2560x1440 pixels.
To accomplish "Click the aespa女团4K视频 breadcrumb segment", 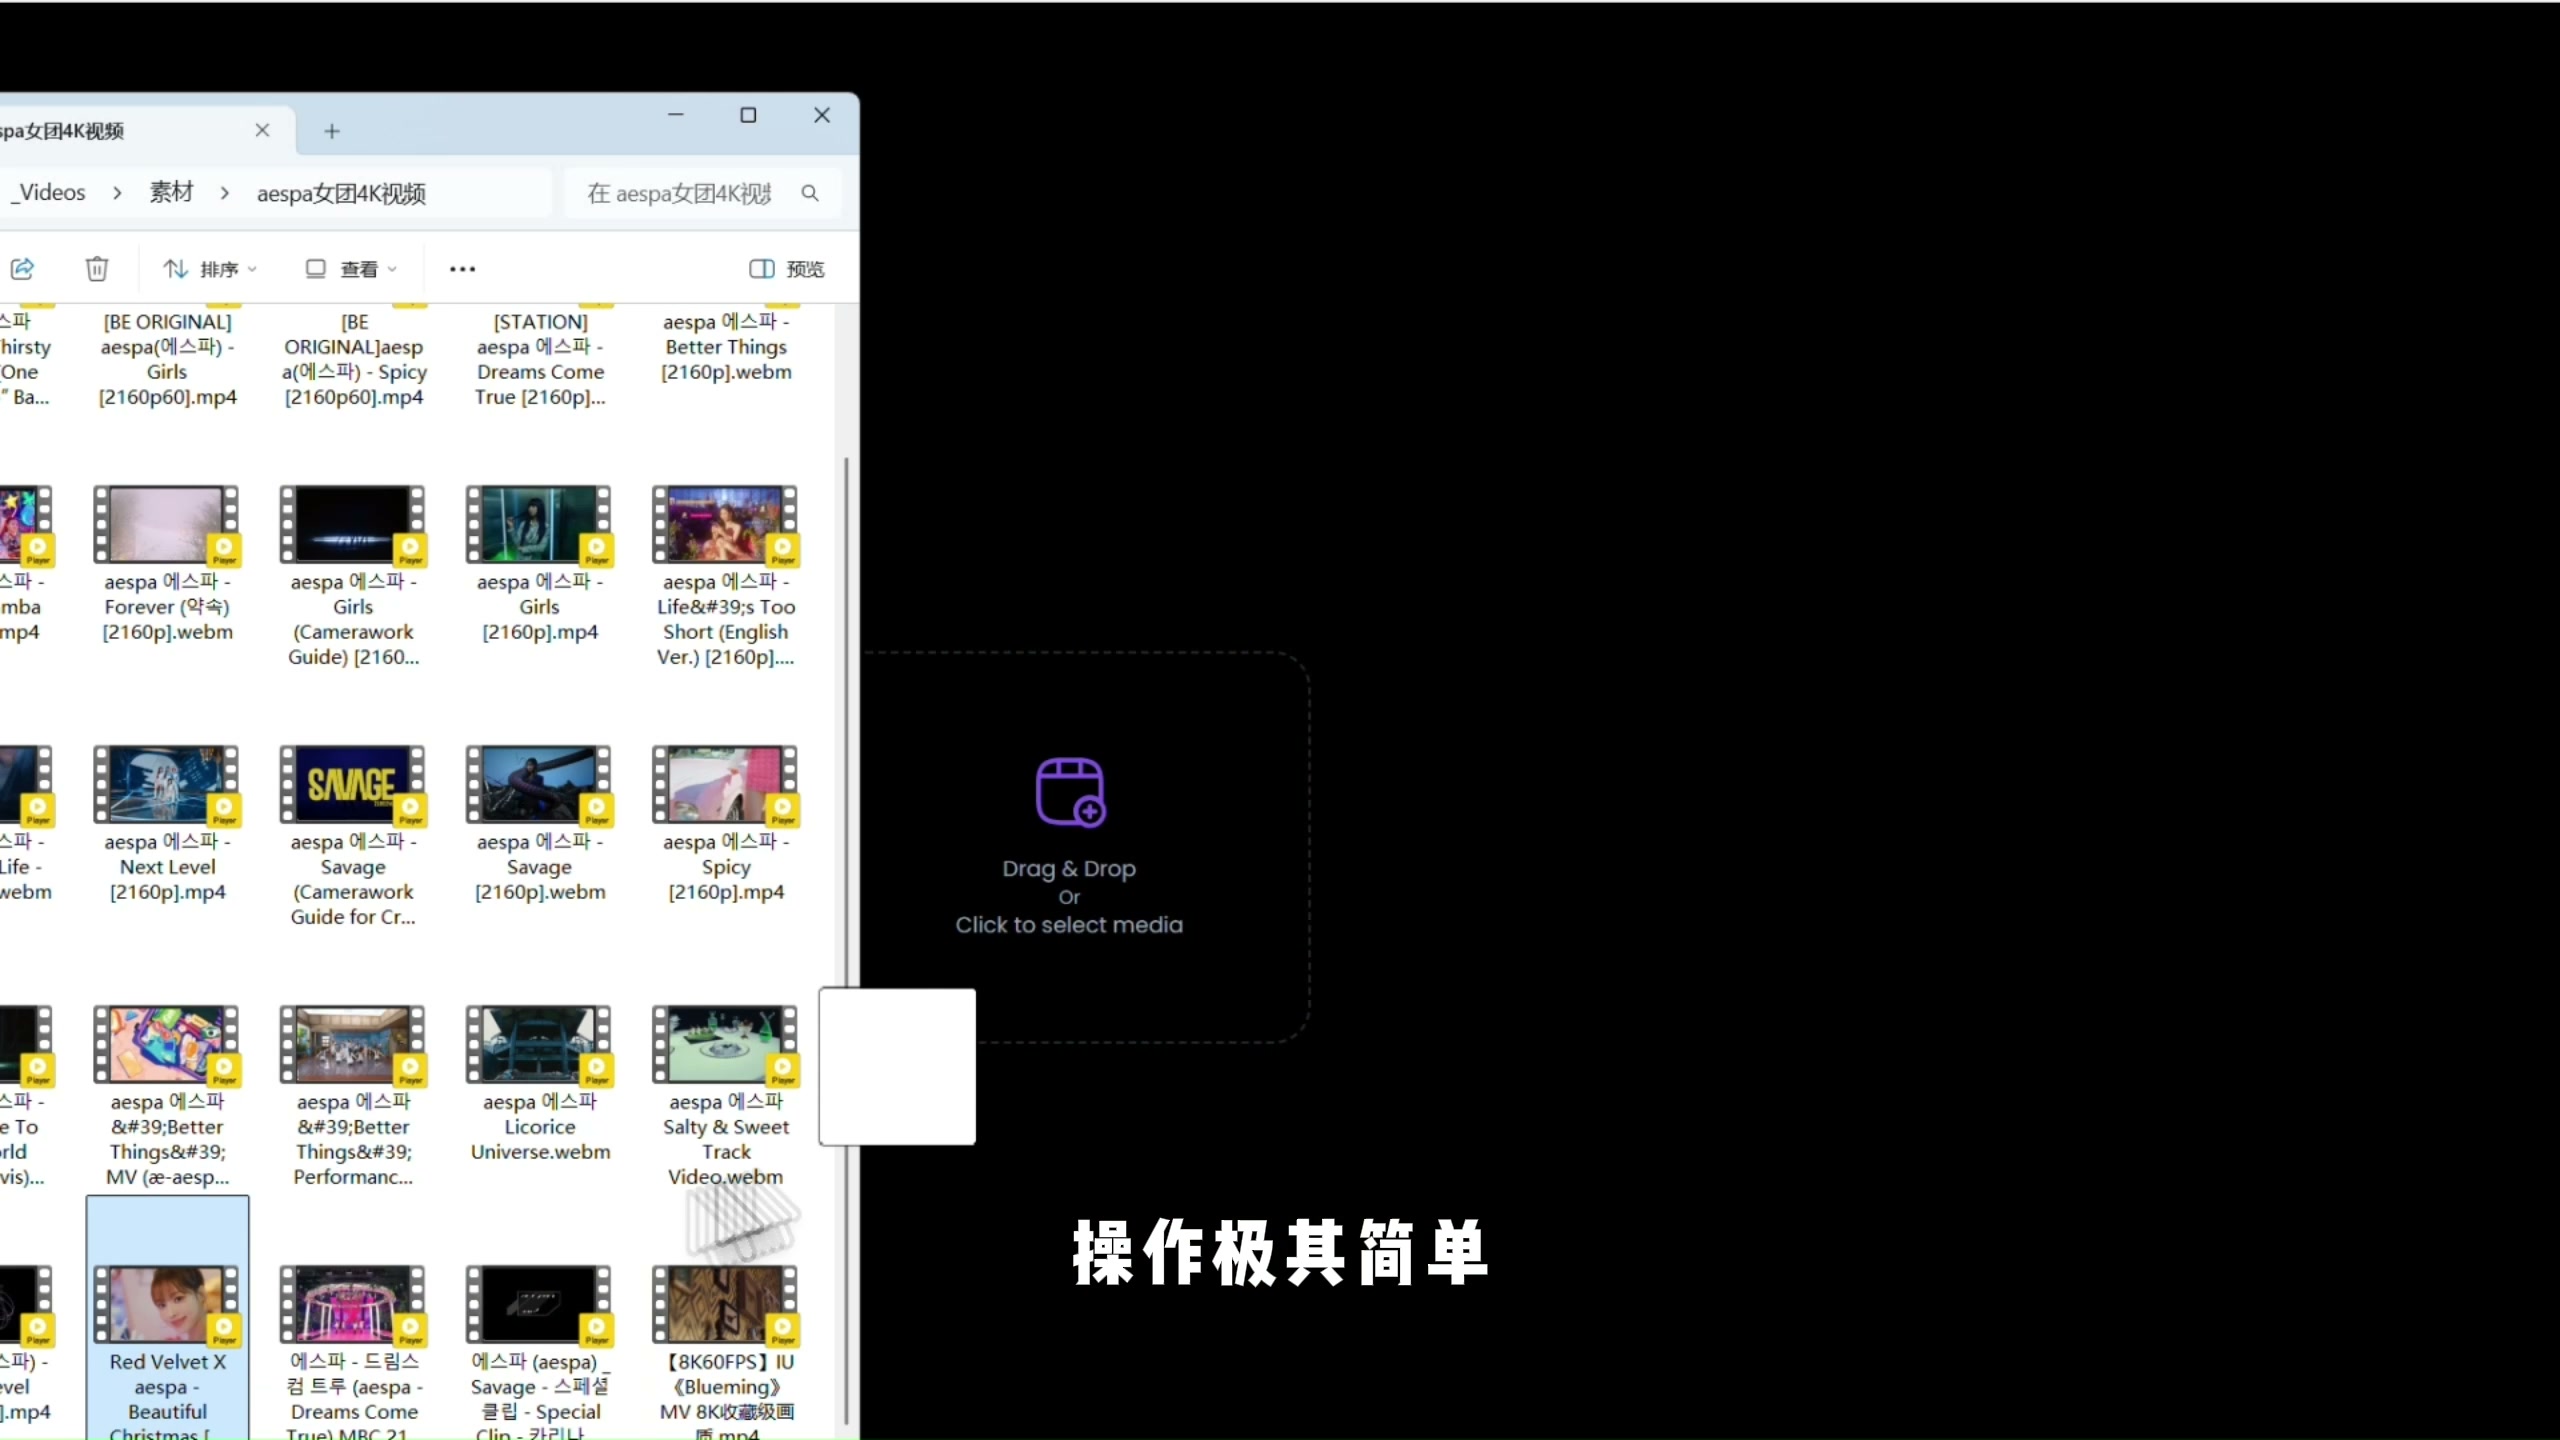I will click(341, 193).
